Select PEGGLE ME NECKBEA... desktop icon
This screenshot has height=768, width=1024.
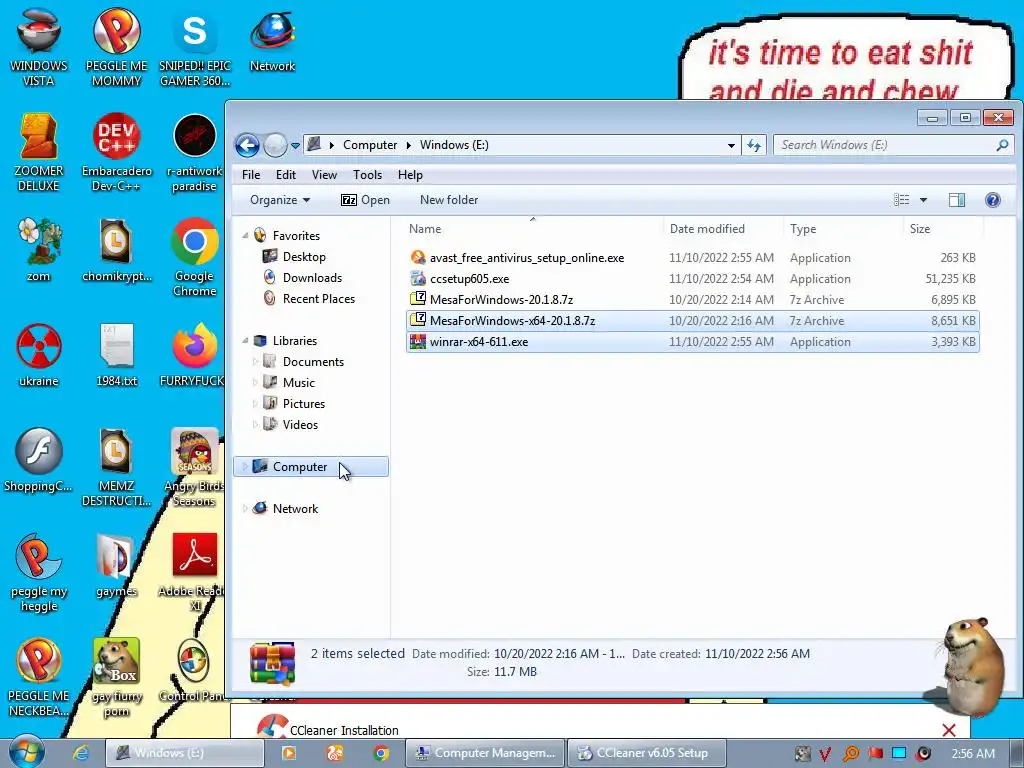click(x=39, y=677)
